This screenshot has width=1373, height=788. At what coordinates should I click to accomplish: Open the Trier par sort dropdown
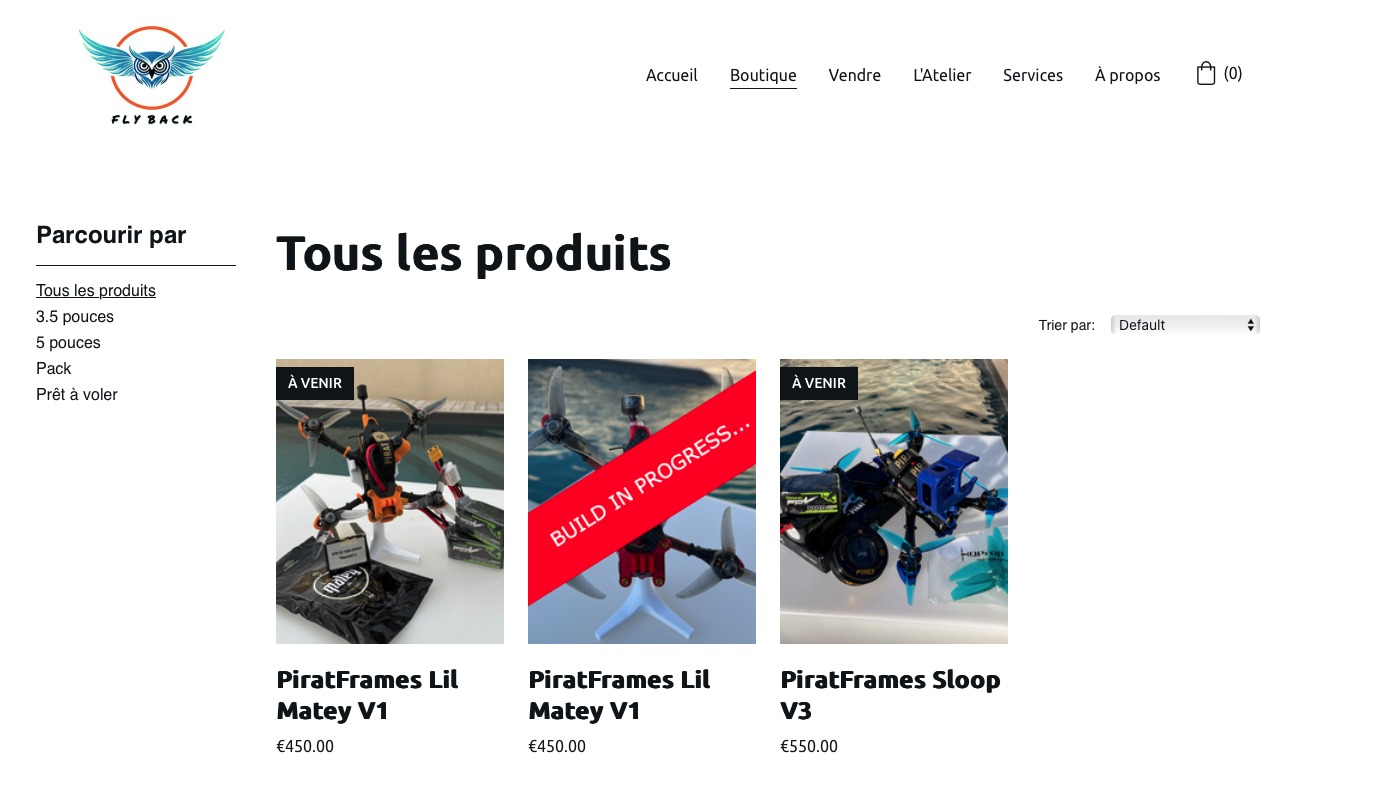tap(1185, 325)
